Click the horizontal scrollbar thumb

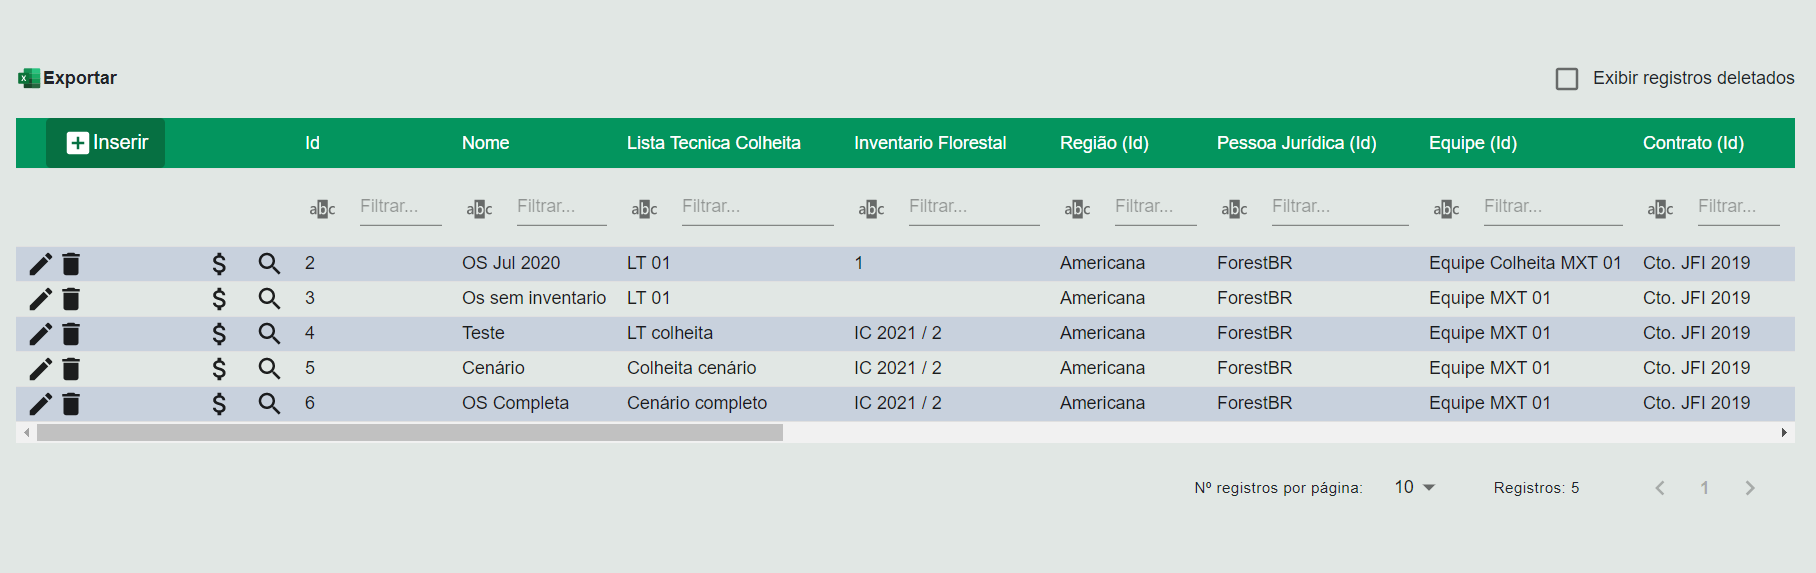[x=410, y=433]
